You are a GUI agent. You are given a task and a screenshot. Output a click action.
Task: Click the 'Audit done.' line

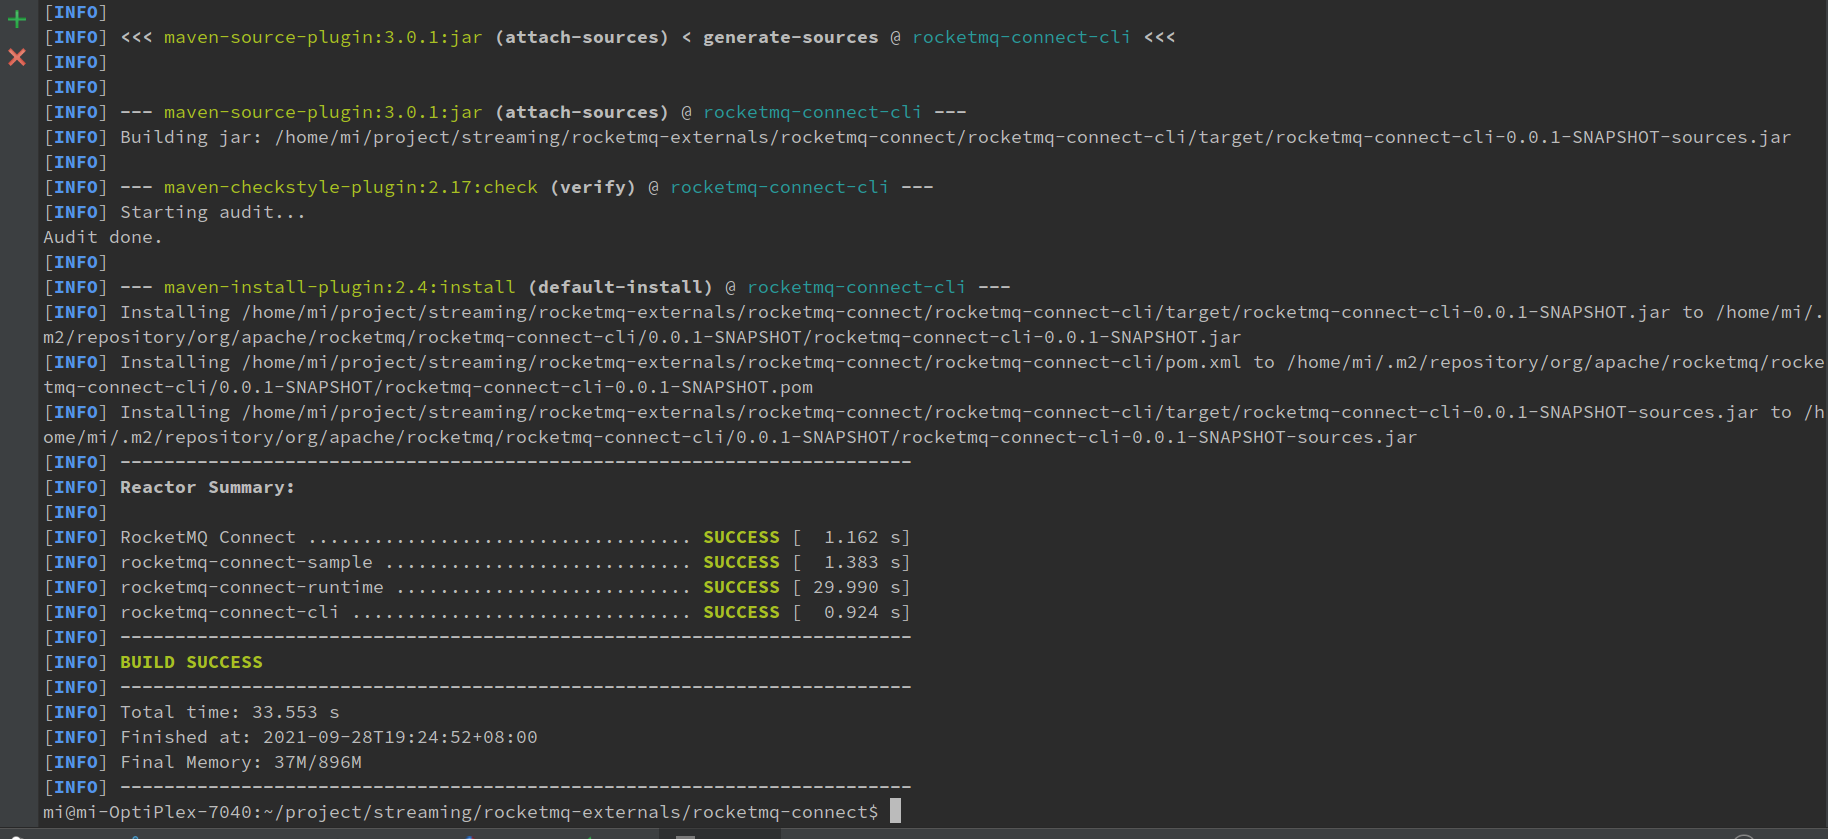102,237
